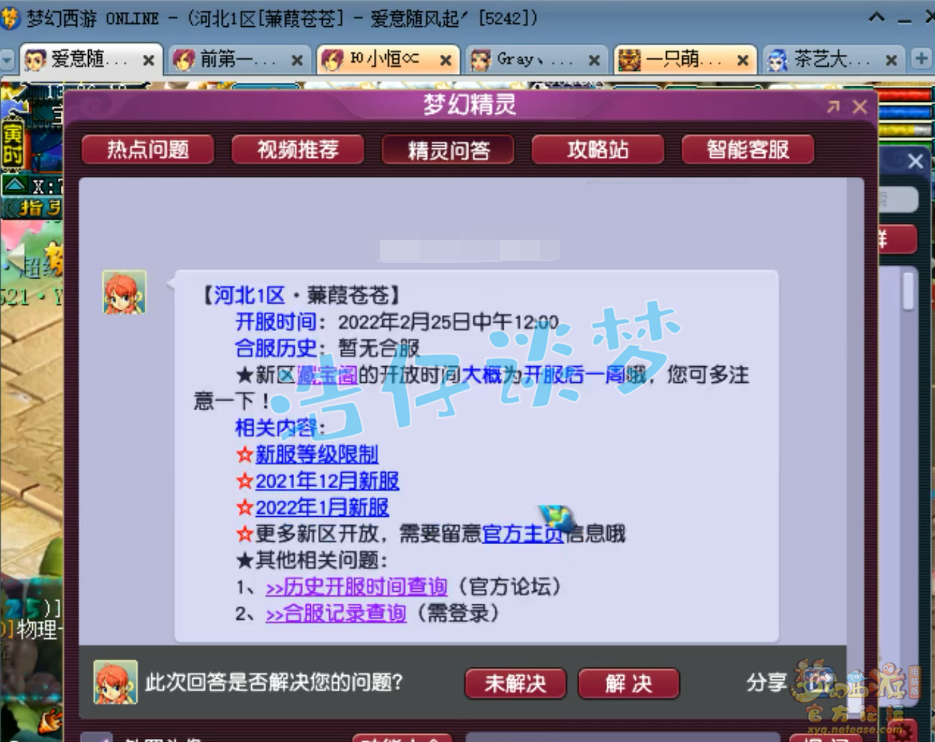Open the tab list dropdown arrow at far left

pyautogui.click(x=8, y=60)
